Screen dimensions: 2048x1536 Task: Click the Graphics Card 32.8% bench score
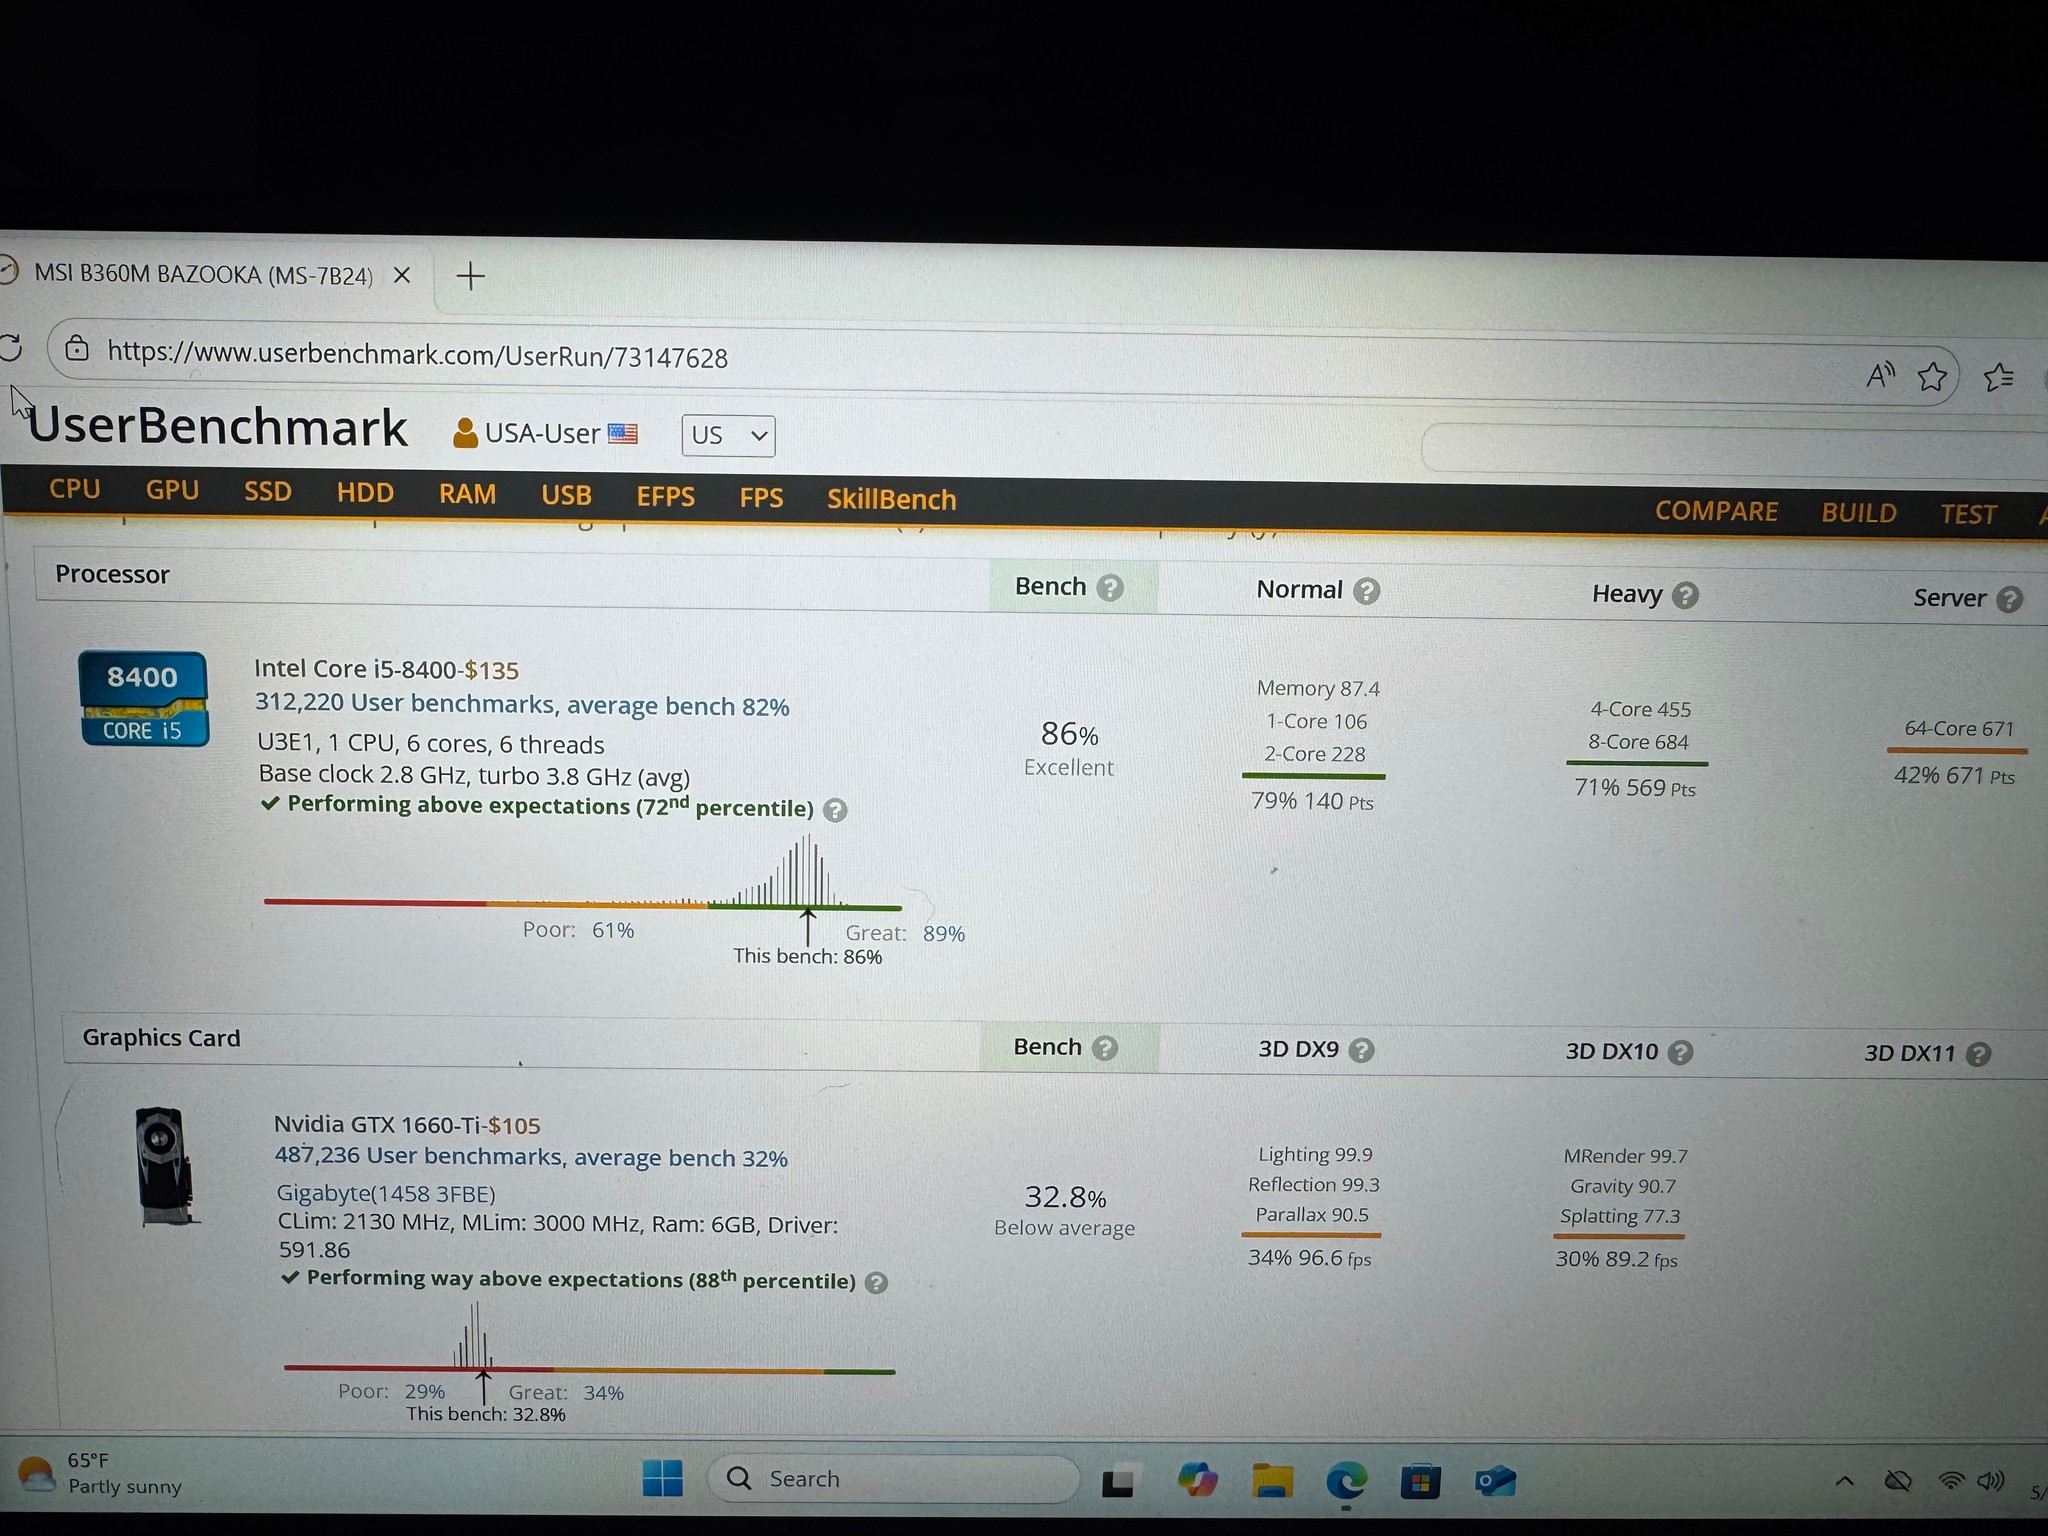point(1065,1197)
